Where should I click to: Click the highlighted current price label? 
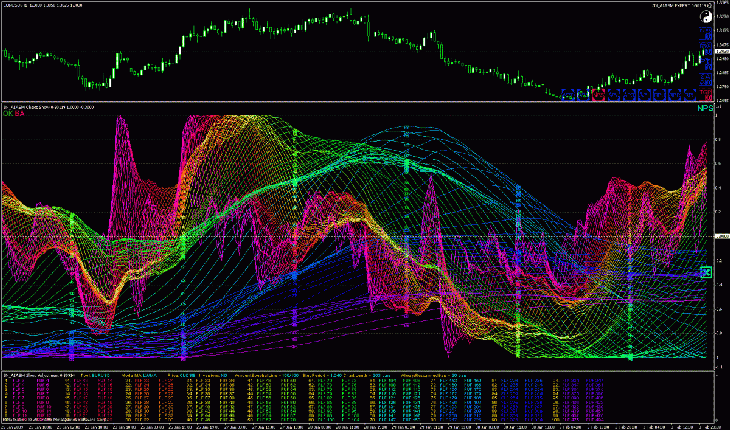coord(722,52)
